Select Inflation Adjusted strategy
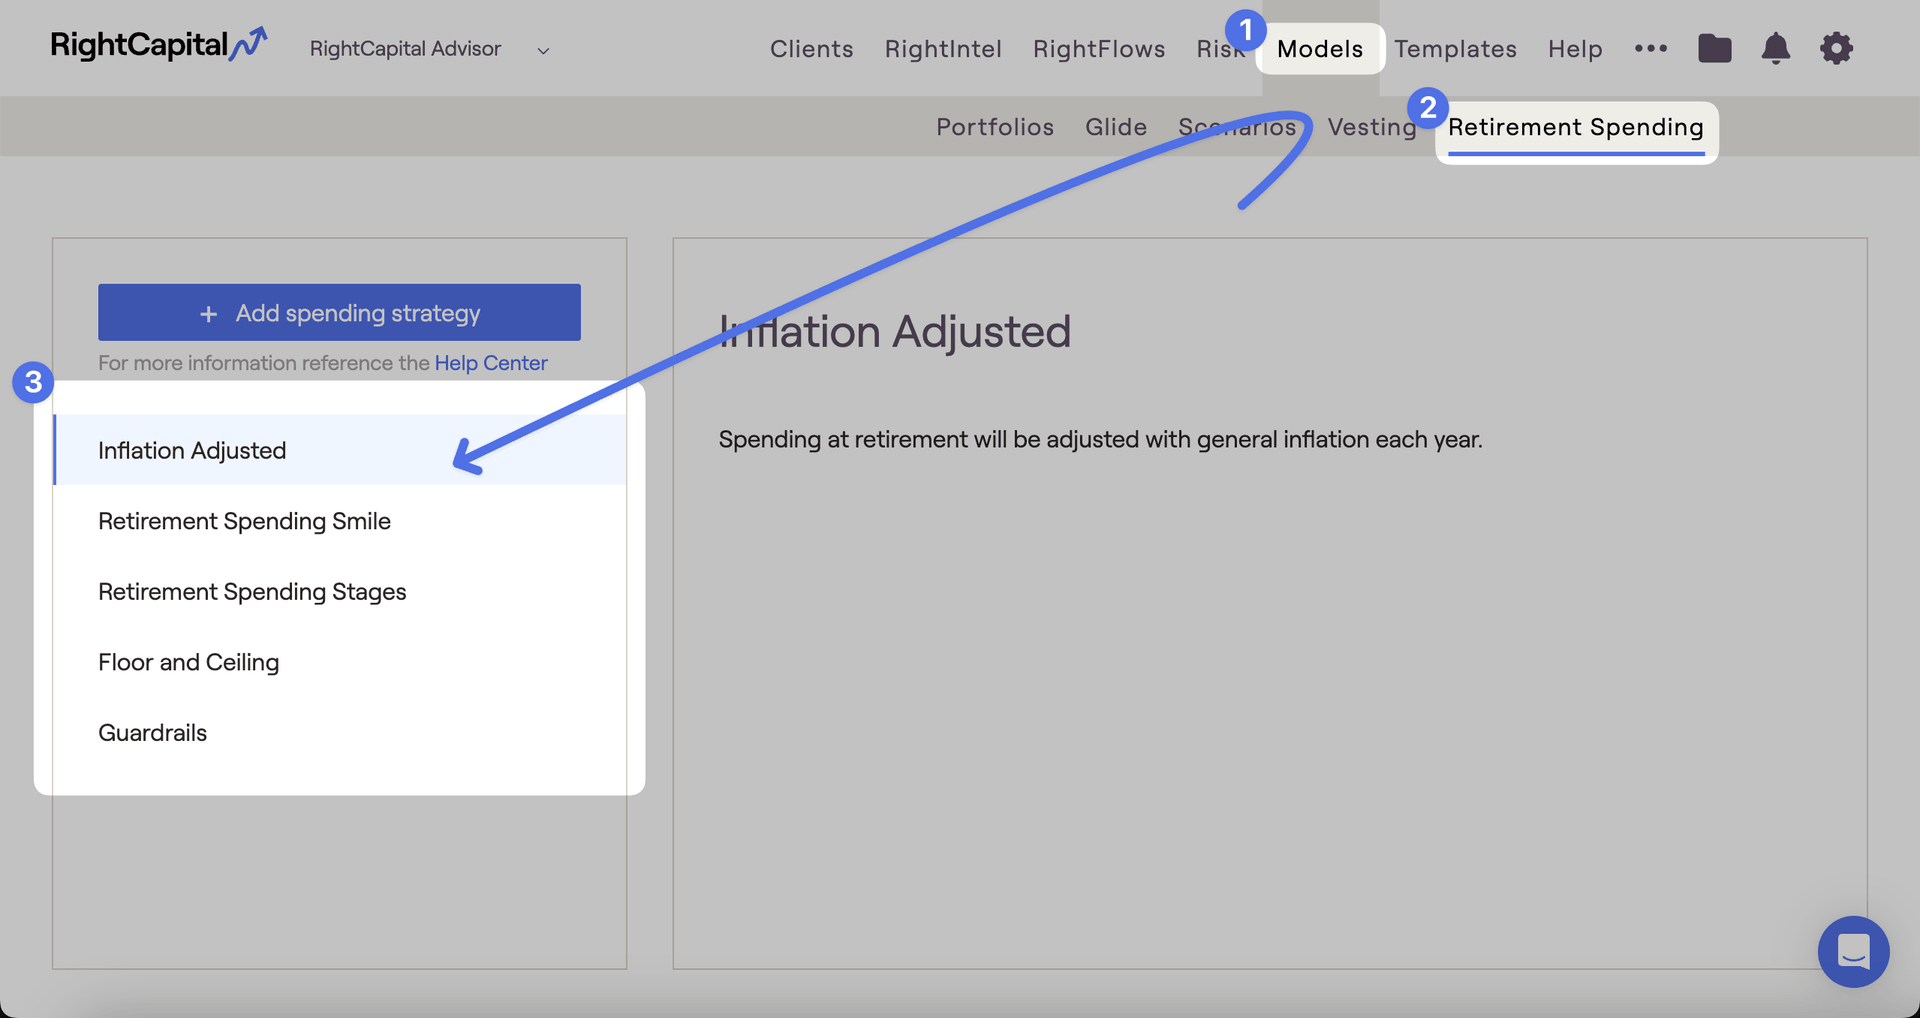1920x1018 pixels. 340,450
